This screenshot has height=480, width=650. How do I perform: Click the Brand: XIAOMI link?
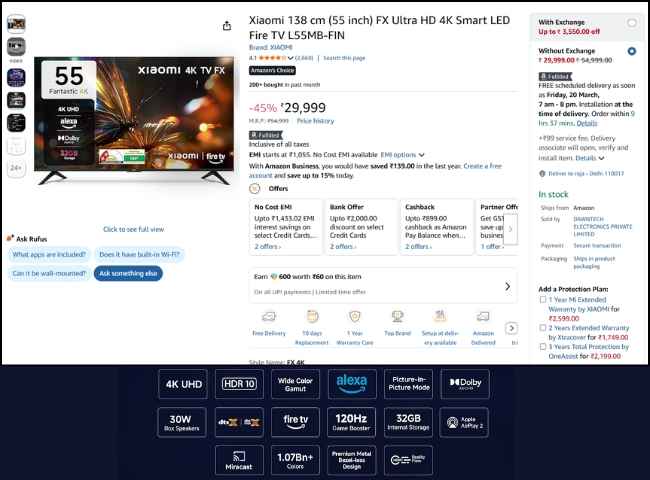click(270, 47)
